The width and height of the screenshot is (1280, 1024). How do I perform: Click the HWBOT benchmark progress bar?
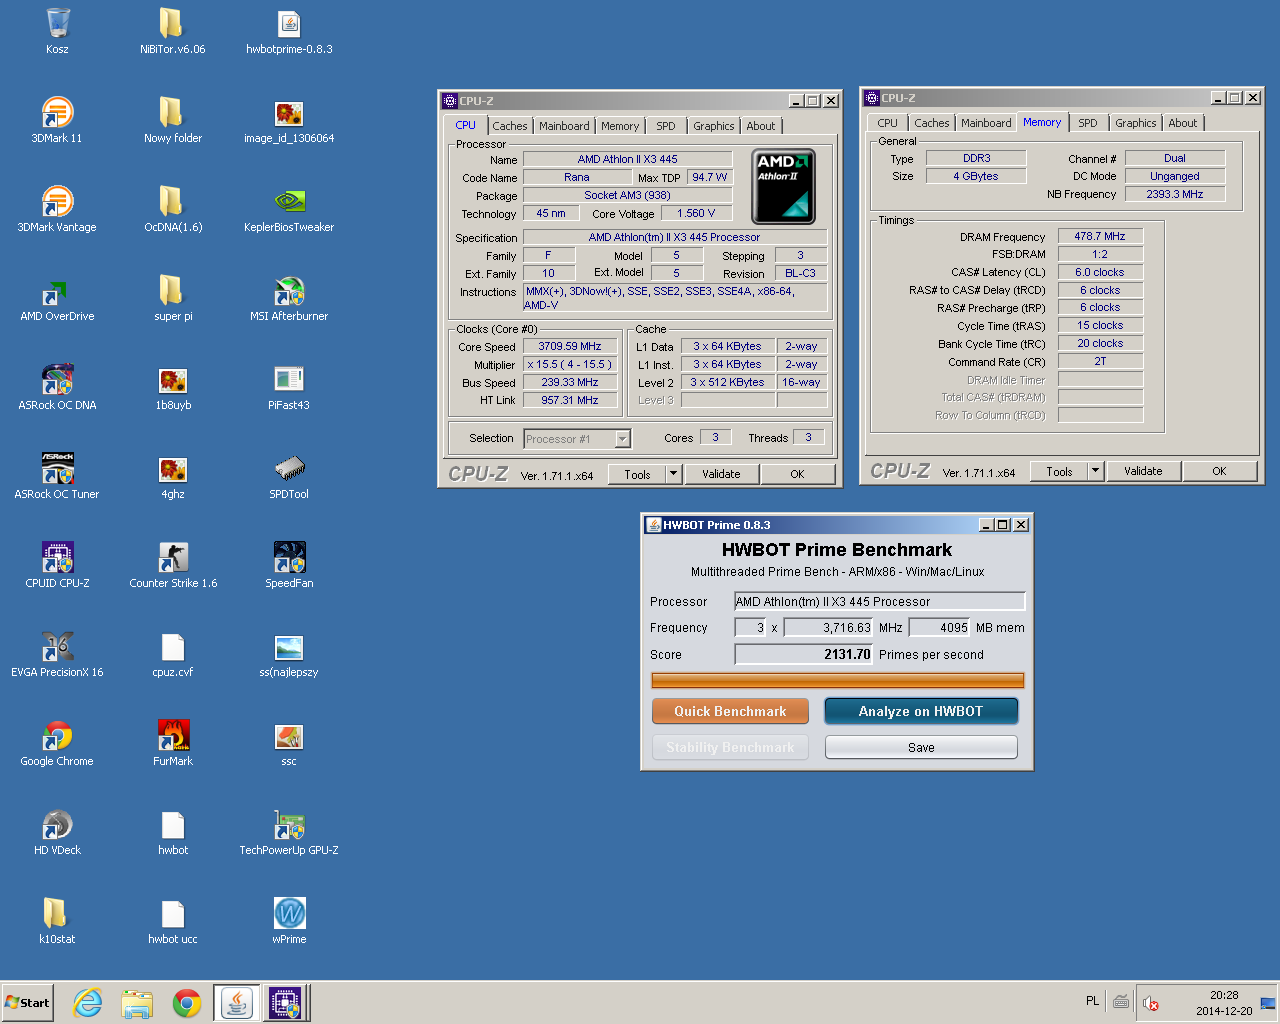[838, 681]
